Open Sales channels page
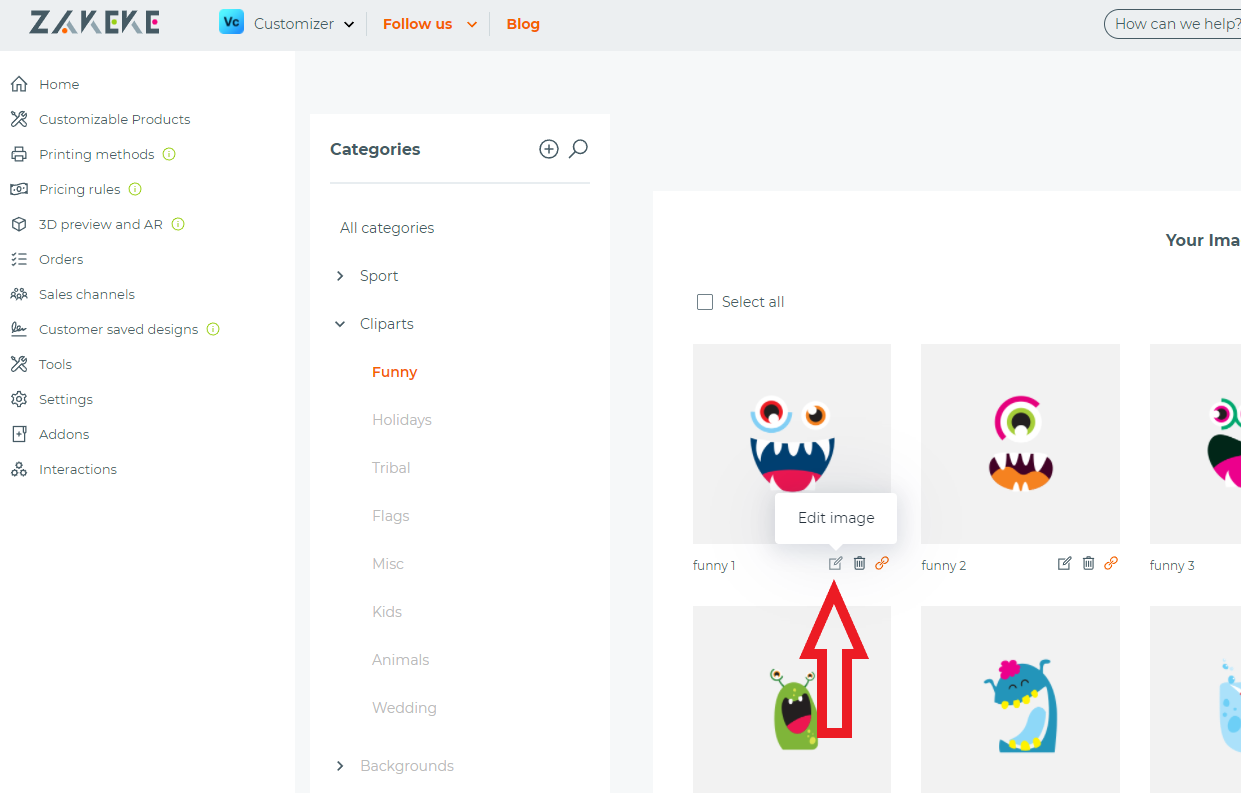This screenshot has width=1241, height=793. pos(86,294)
